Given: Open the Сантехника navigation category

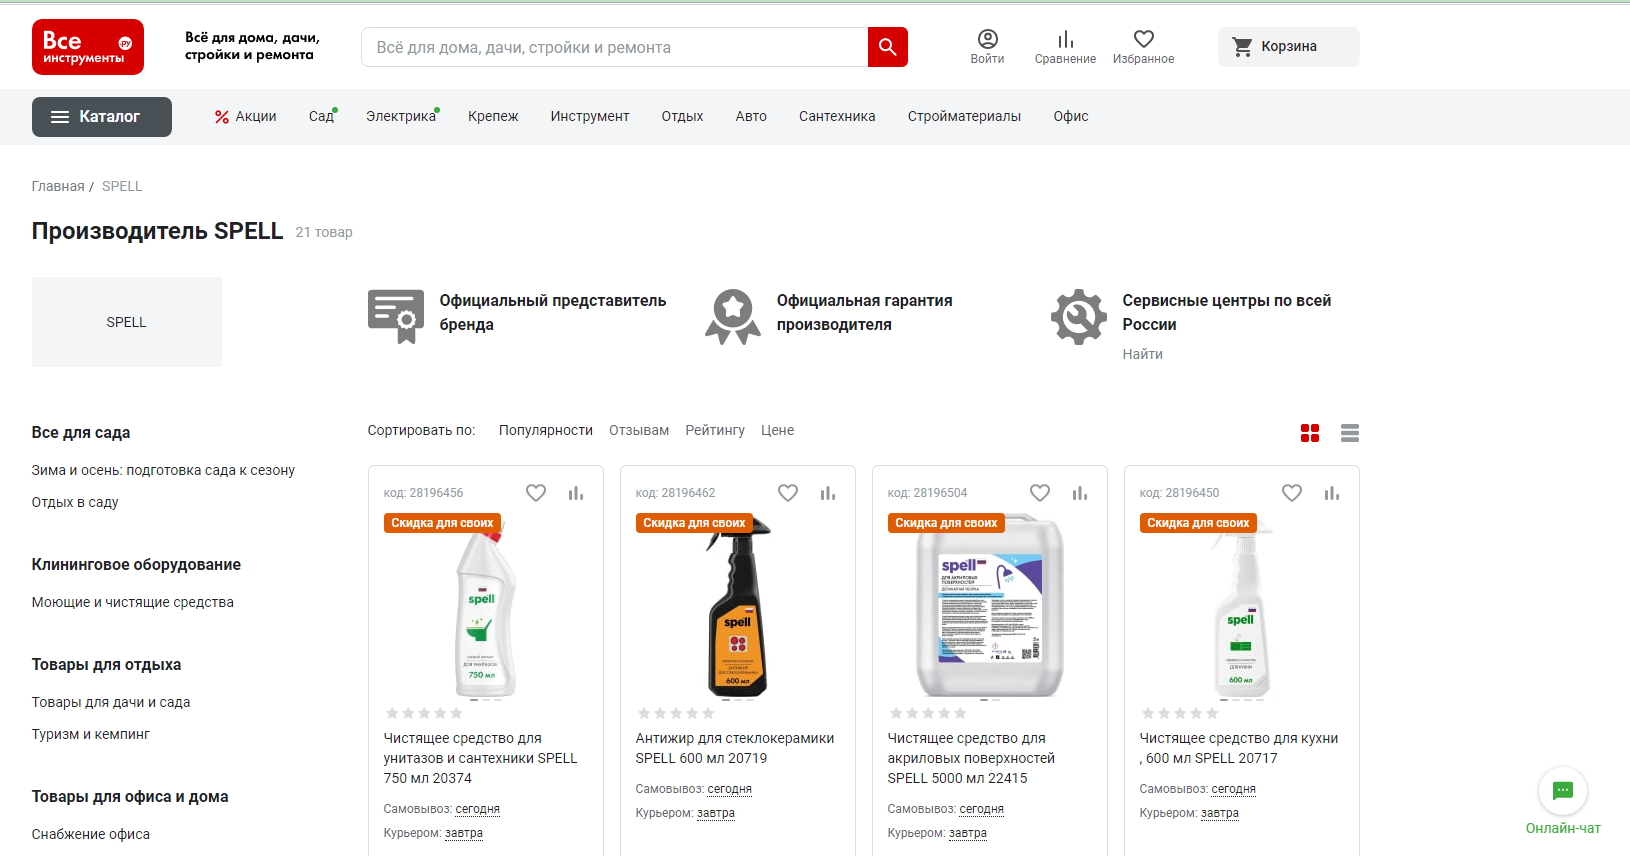Looking at the screenshot, I should point(837,117).
